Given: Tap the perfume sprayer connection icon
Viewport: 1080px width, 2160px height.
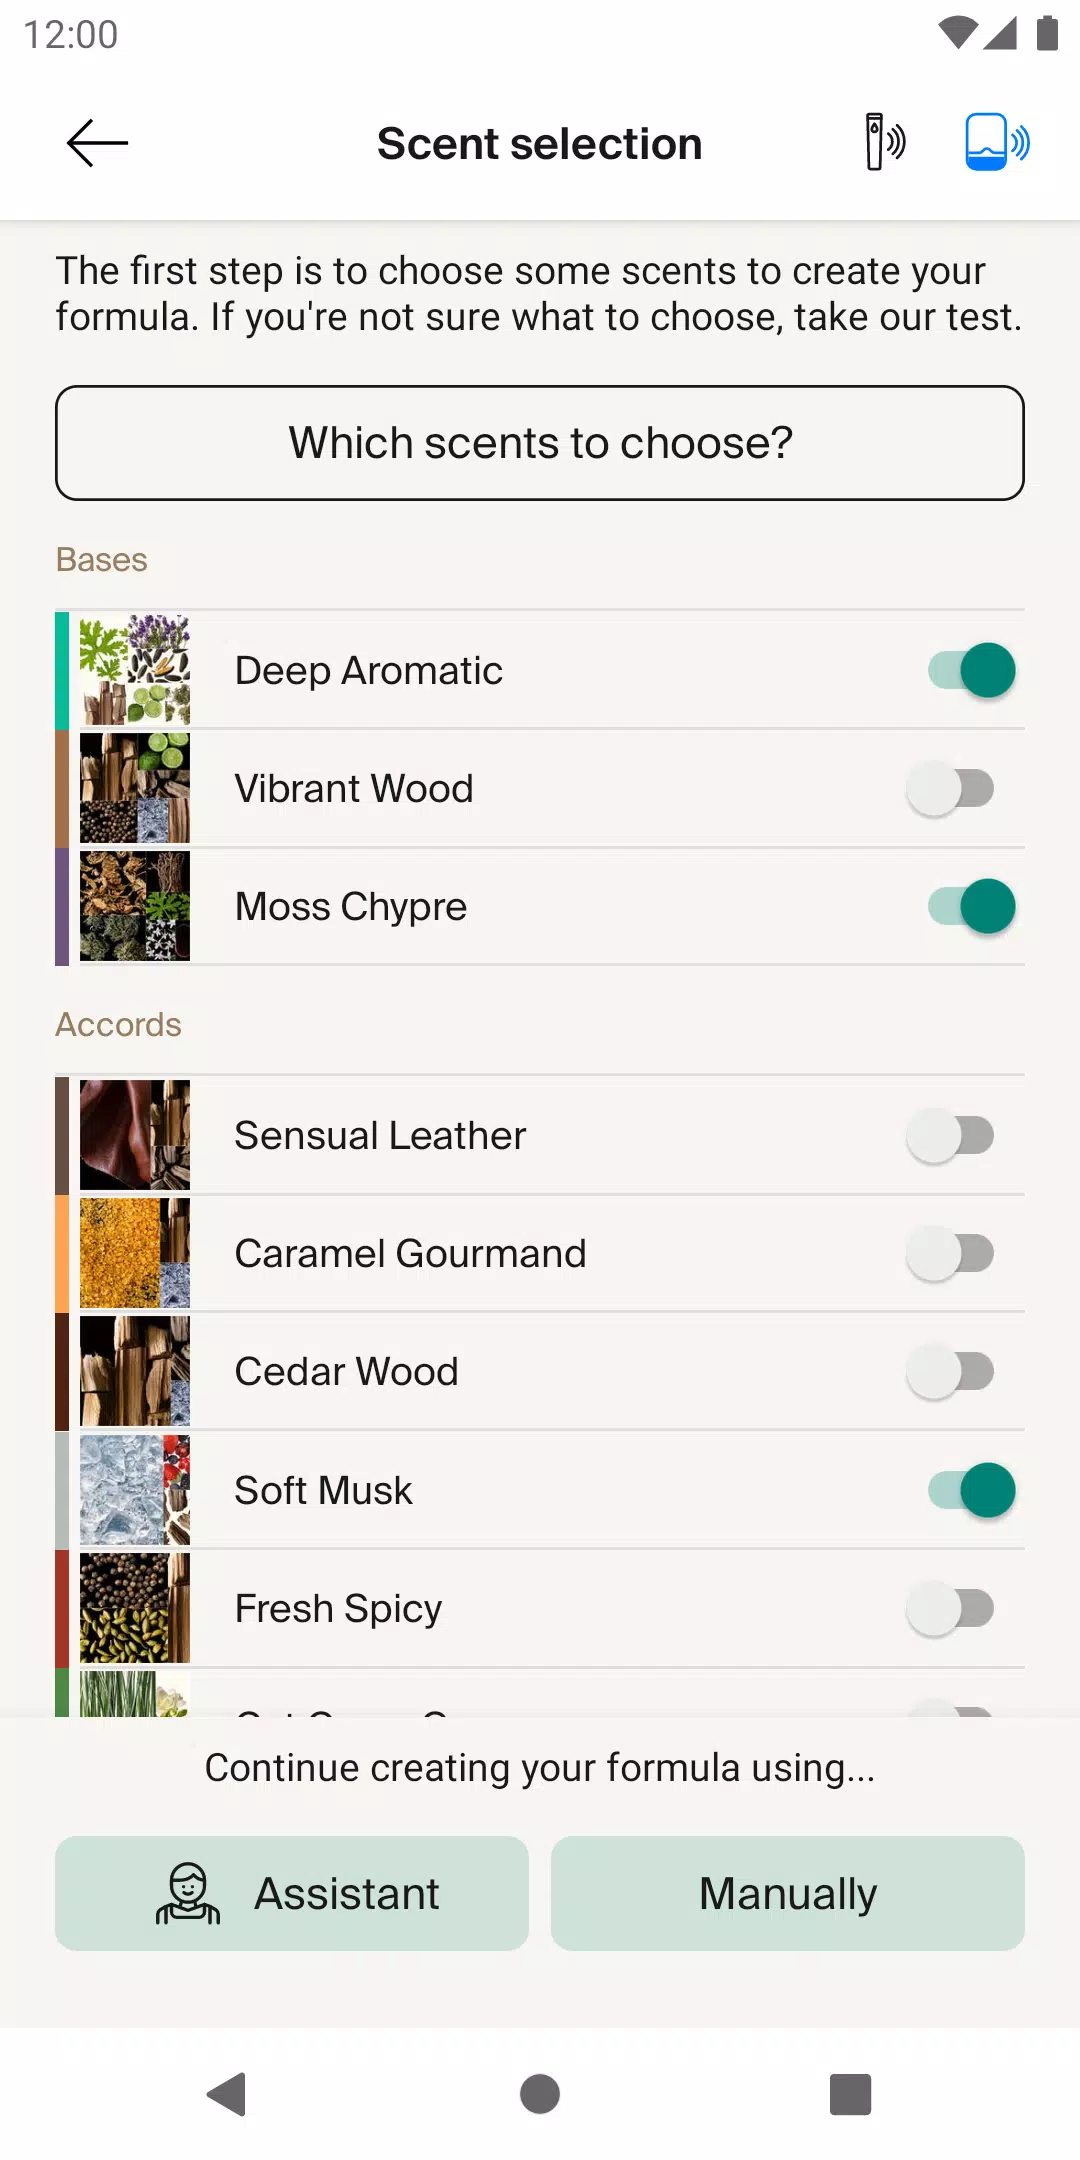Looking at the screenshot, I should [884, 142].
